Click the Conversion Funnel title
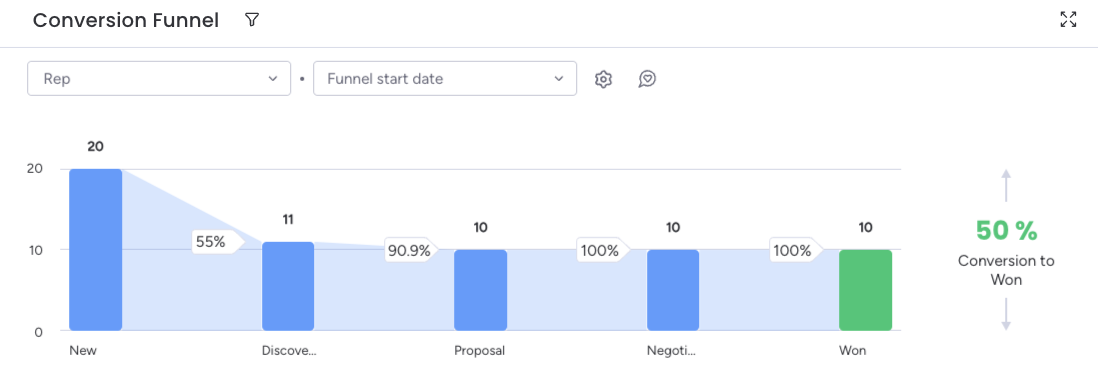The image size is (1098, 385). point(126,20)
